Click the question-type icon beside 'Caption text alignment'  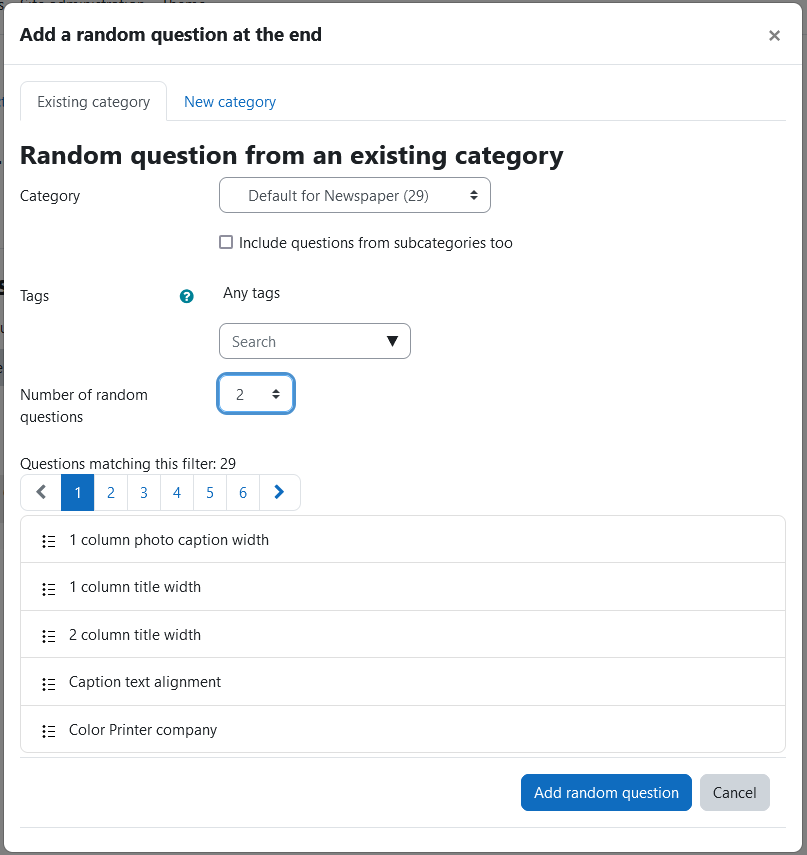[x=49, y=684]
